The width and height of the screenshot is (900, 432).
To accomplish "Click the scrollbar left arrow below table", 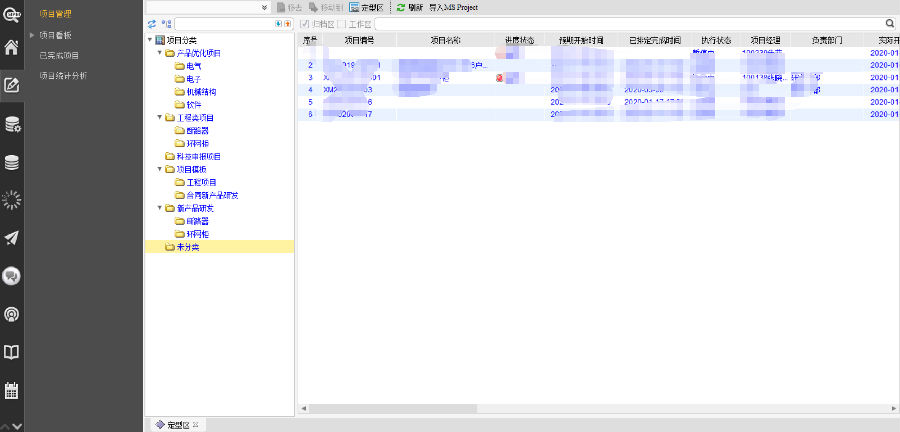I will click(302, 408).
